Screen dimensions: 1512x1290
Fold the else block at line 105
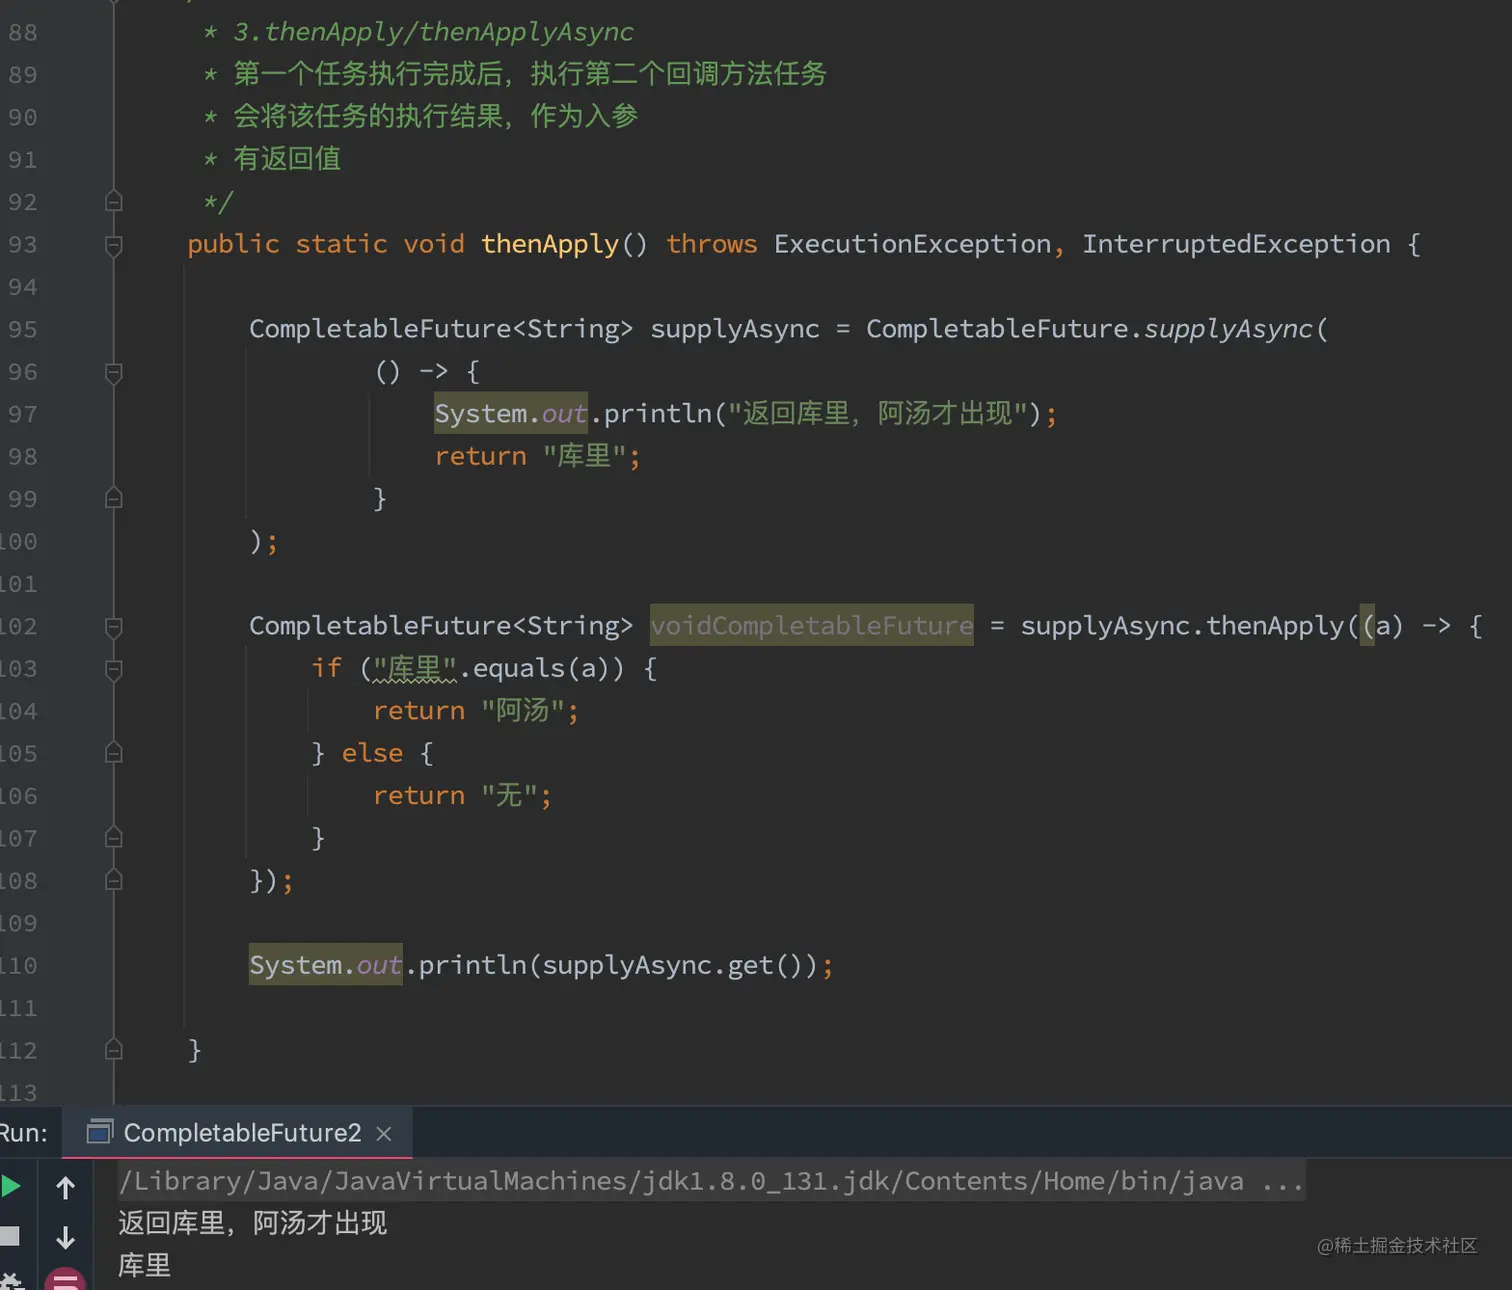click(114, 753)
